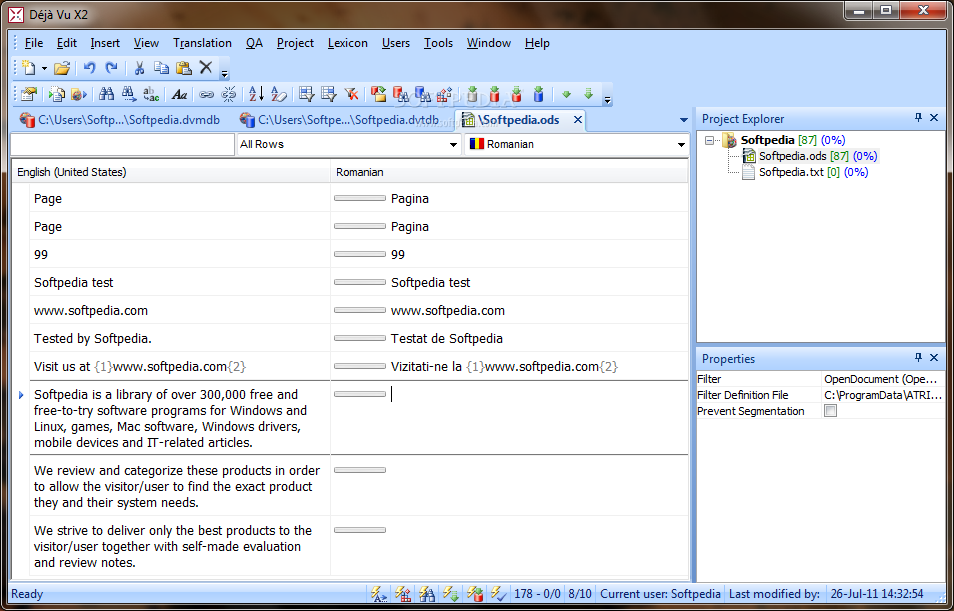
Task: Create a new file with New icon
Action: click(x=29, y=68)
